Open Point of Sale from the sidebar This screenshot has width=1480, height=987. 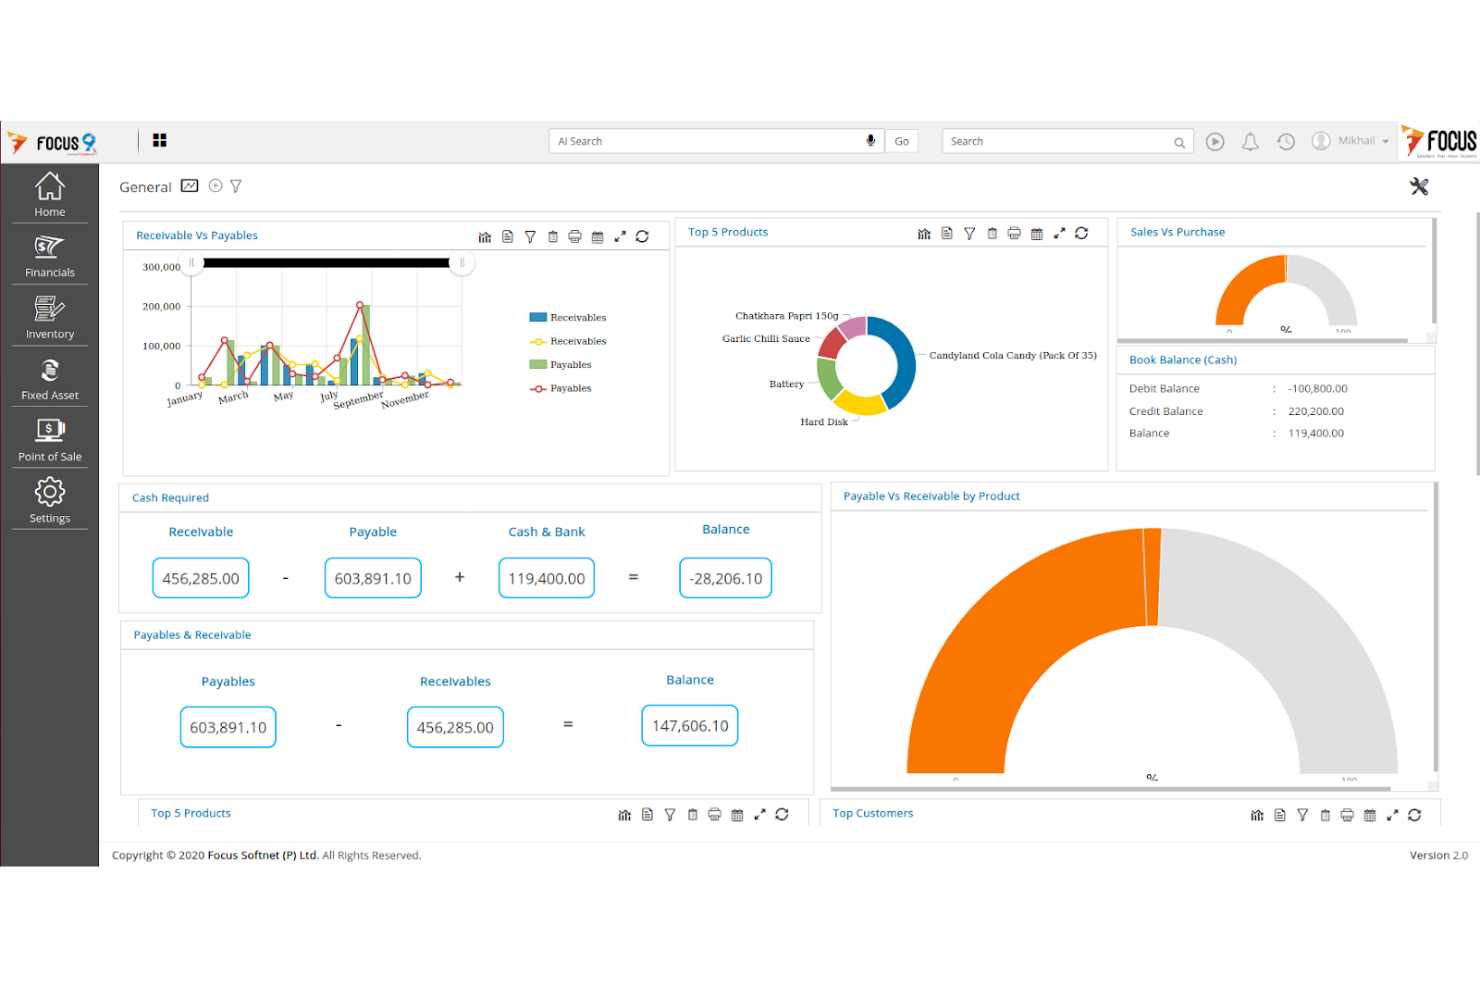(49, 440)
